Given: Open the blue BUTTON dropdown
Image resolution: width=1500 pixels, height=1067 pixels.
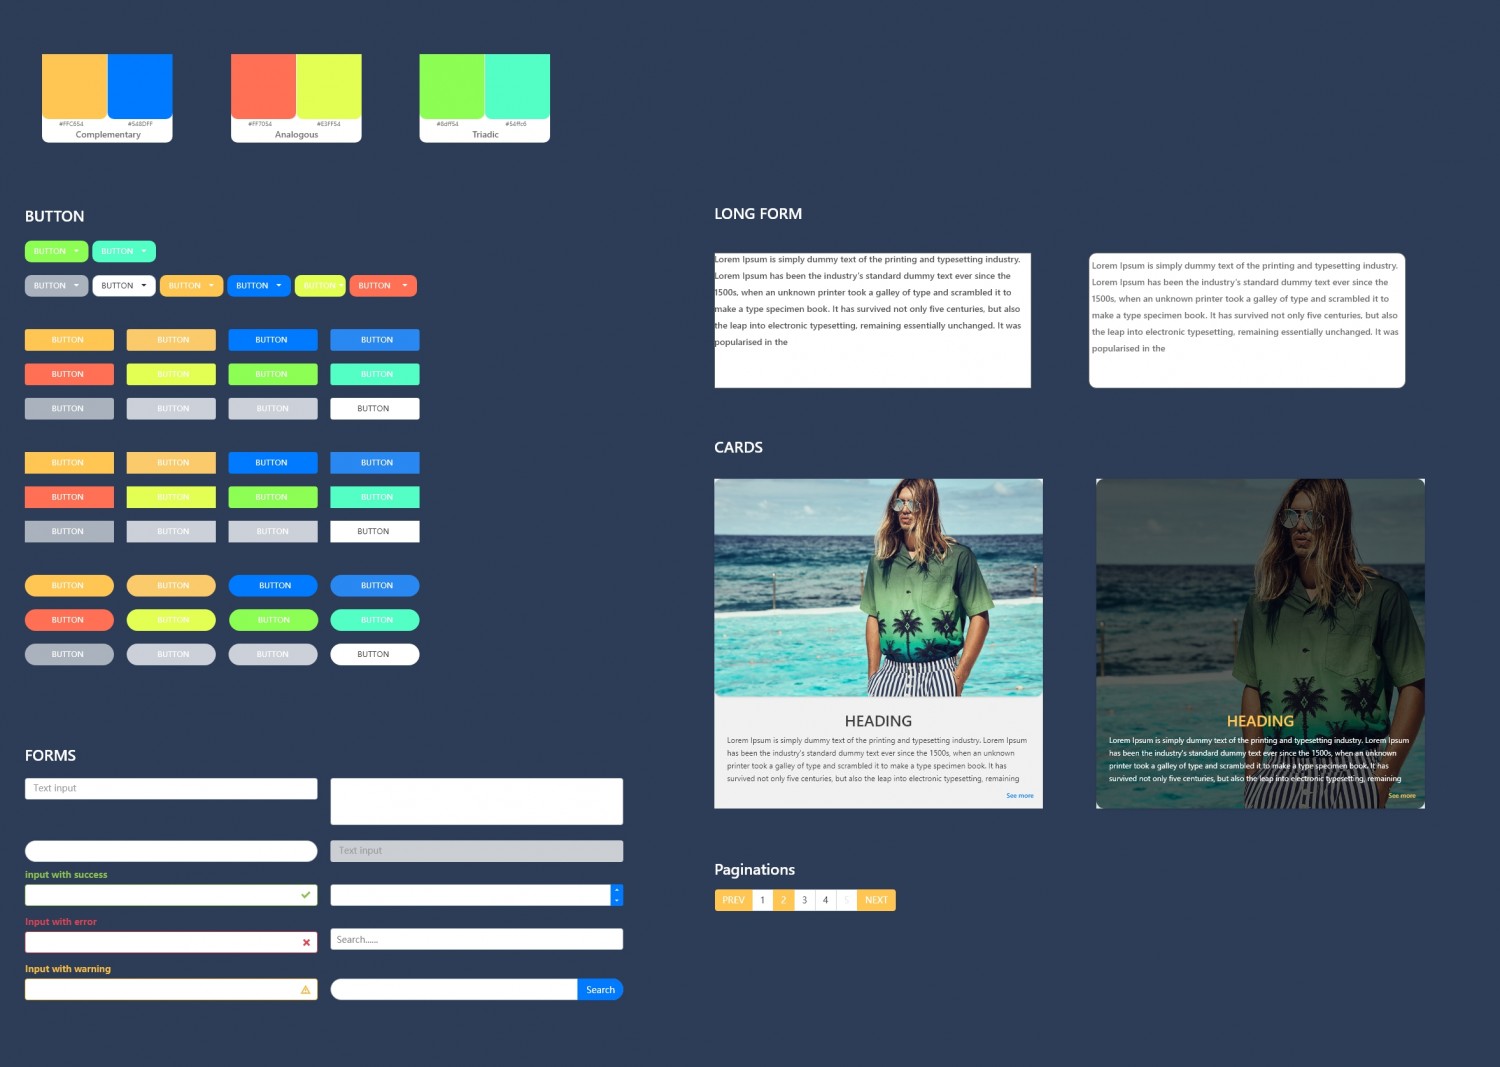Looking at the screenshot, I should click(259, 286).
